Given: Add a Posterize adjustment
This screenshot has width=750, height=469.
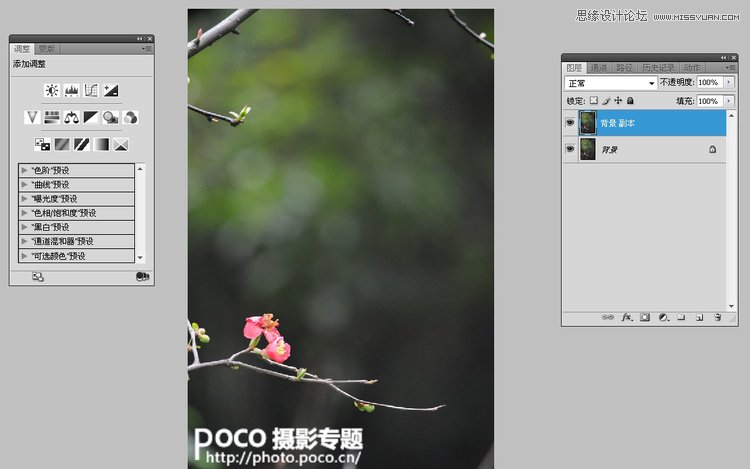Looking at the screenshot, I should 62,144.
